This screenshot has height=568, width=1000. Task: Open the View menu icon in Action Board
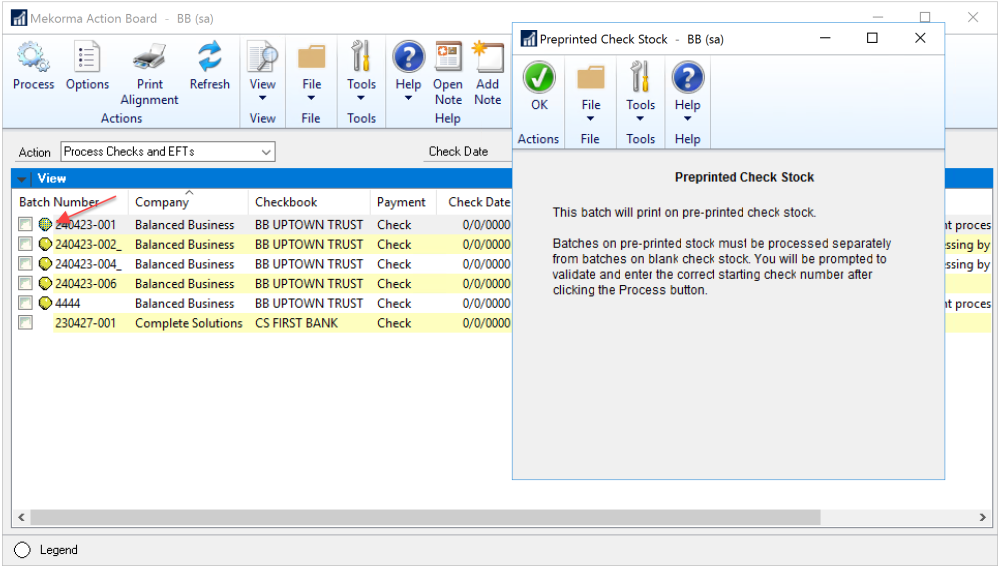point(262,56)
